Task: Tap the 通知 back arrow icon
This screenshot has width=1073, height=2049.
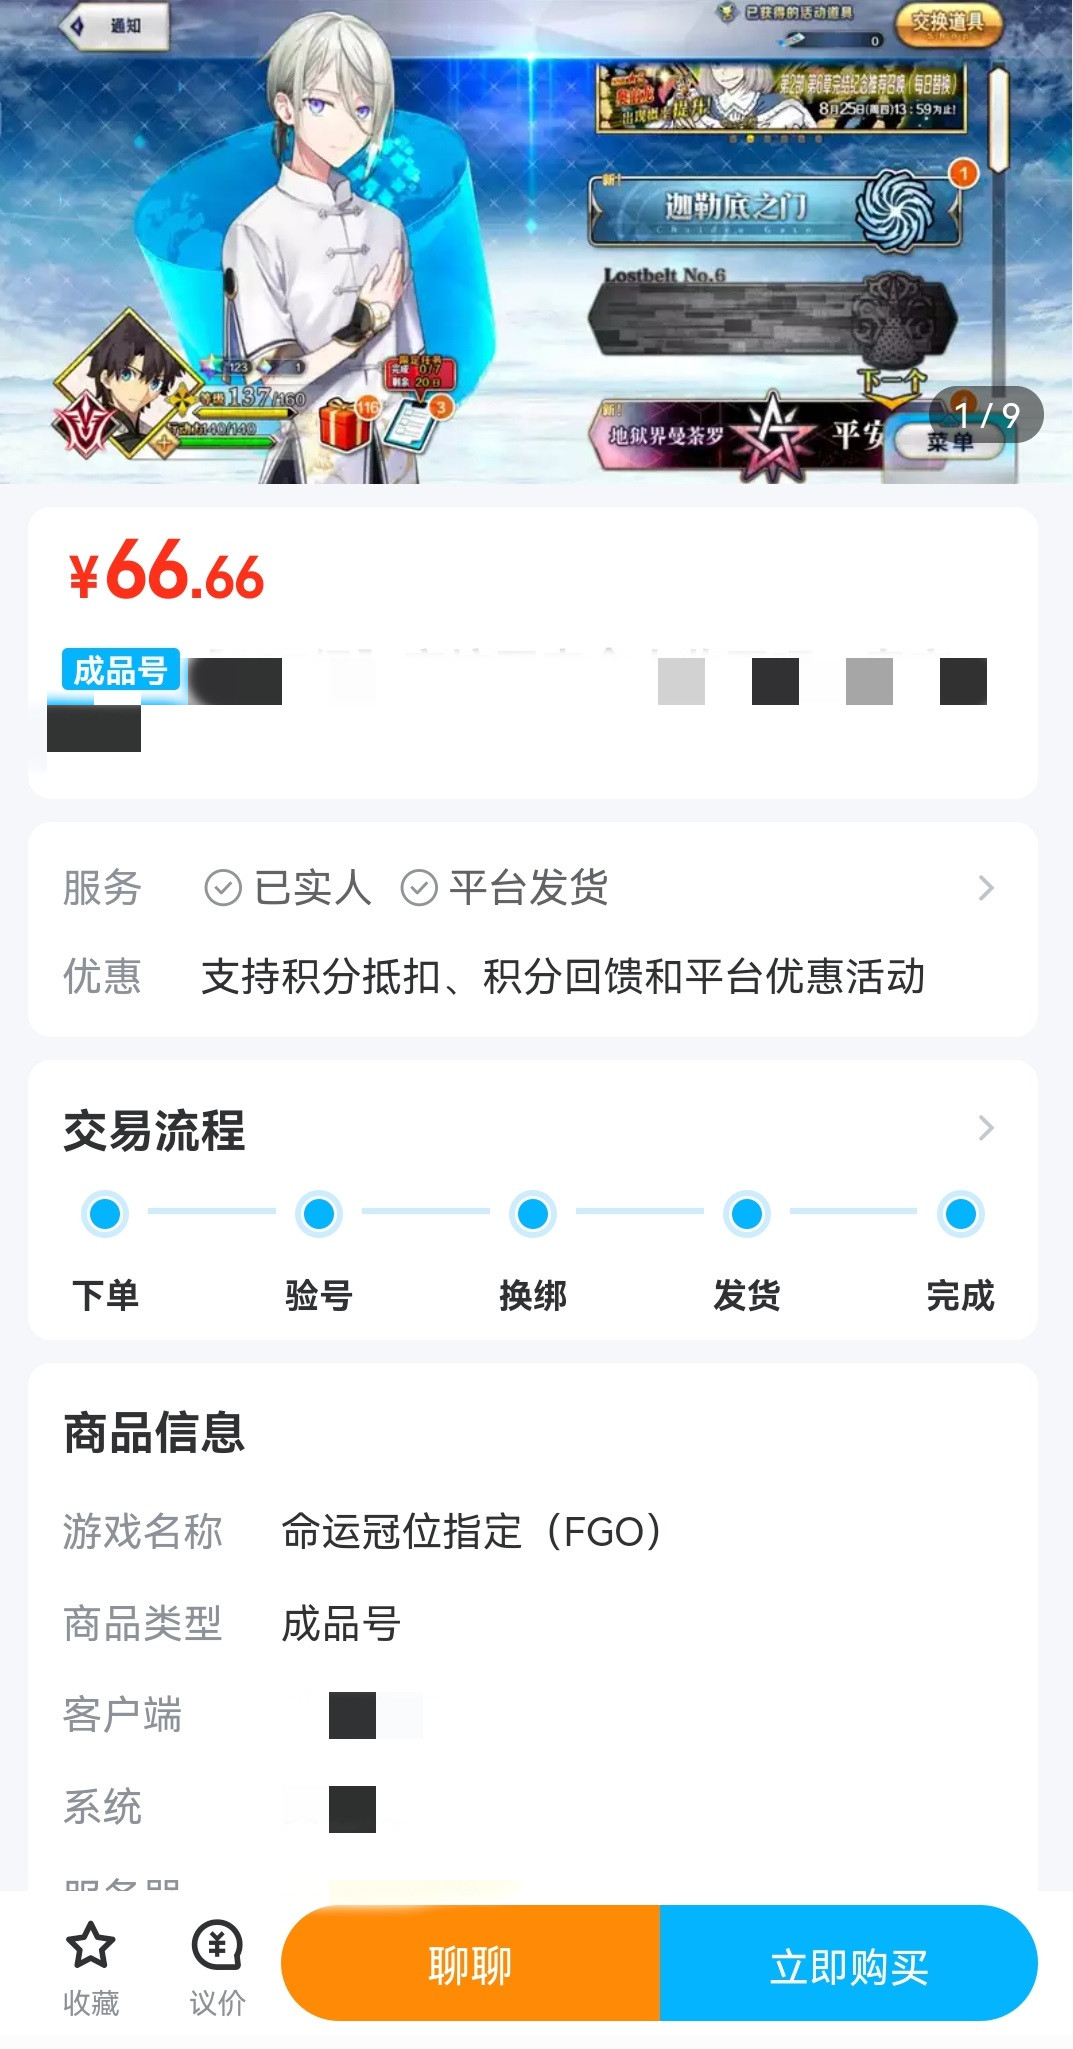Action: [x=77, y=26]
